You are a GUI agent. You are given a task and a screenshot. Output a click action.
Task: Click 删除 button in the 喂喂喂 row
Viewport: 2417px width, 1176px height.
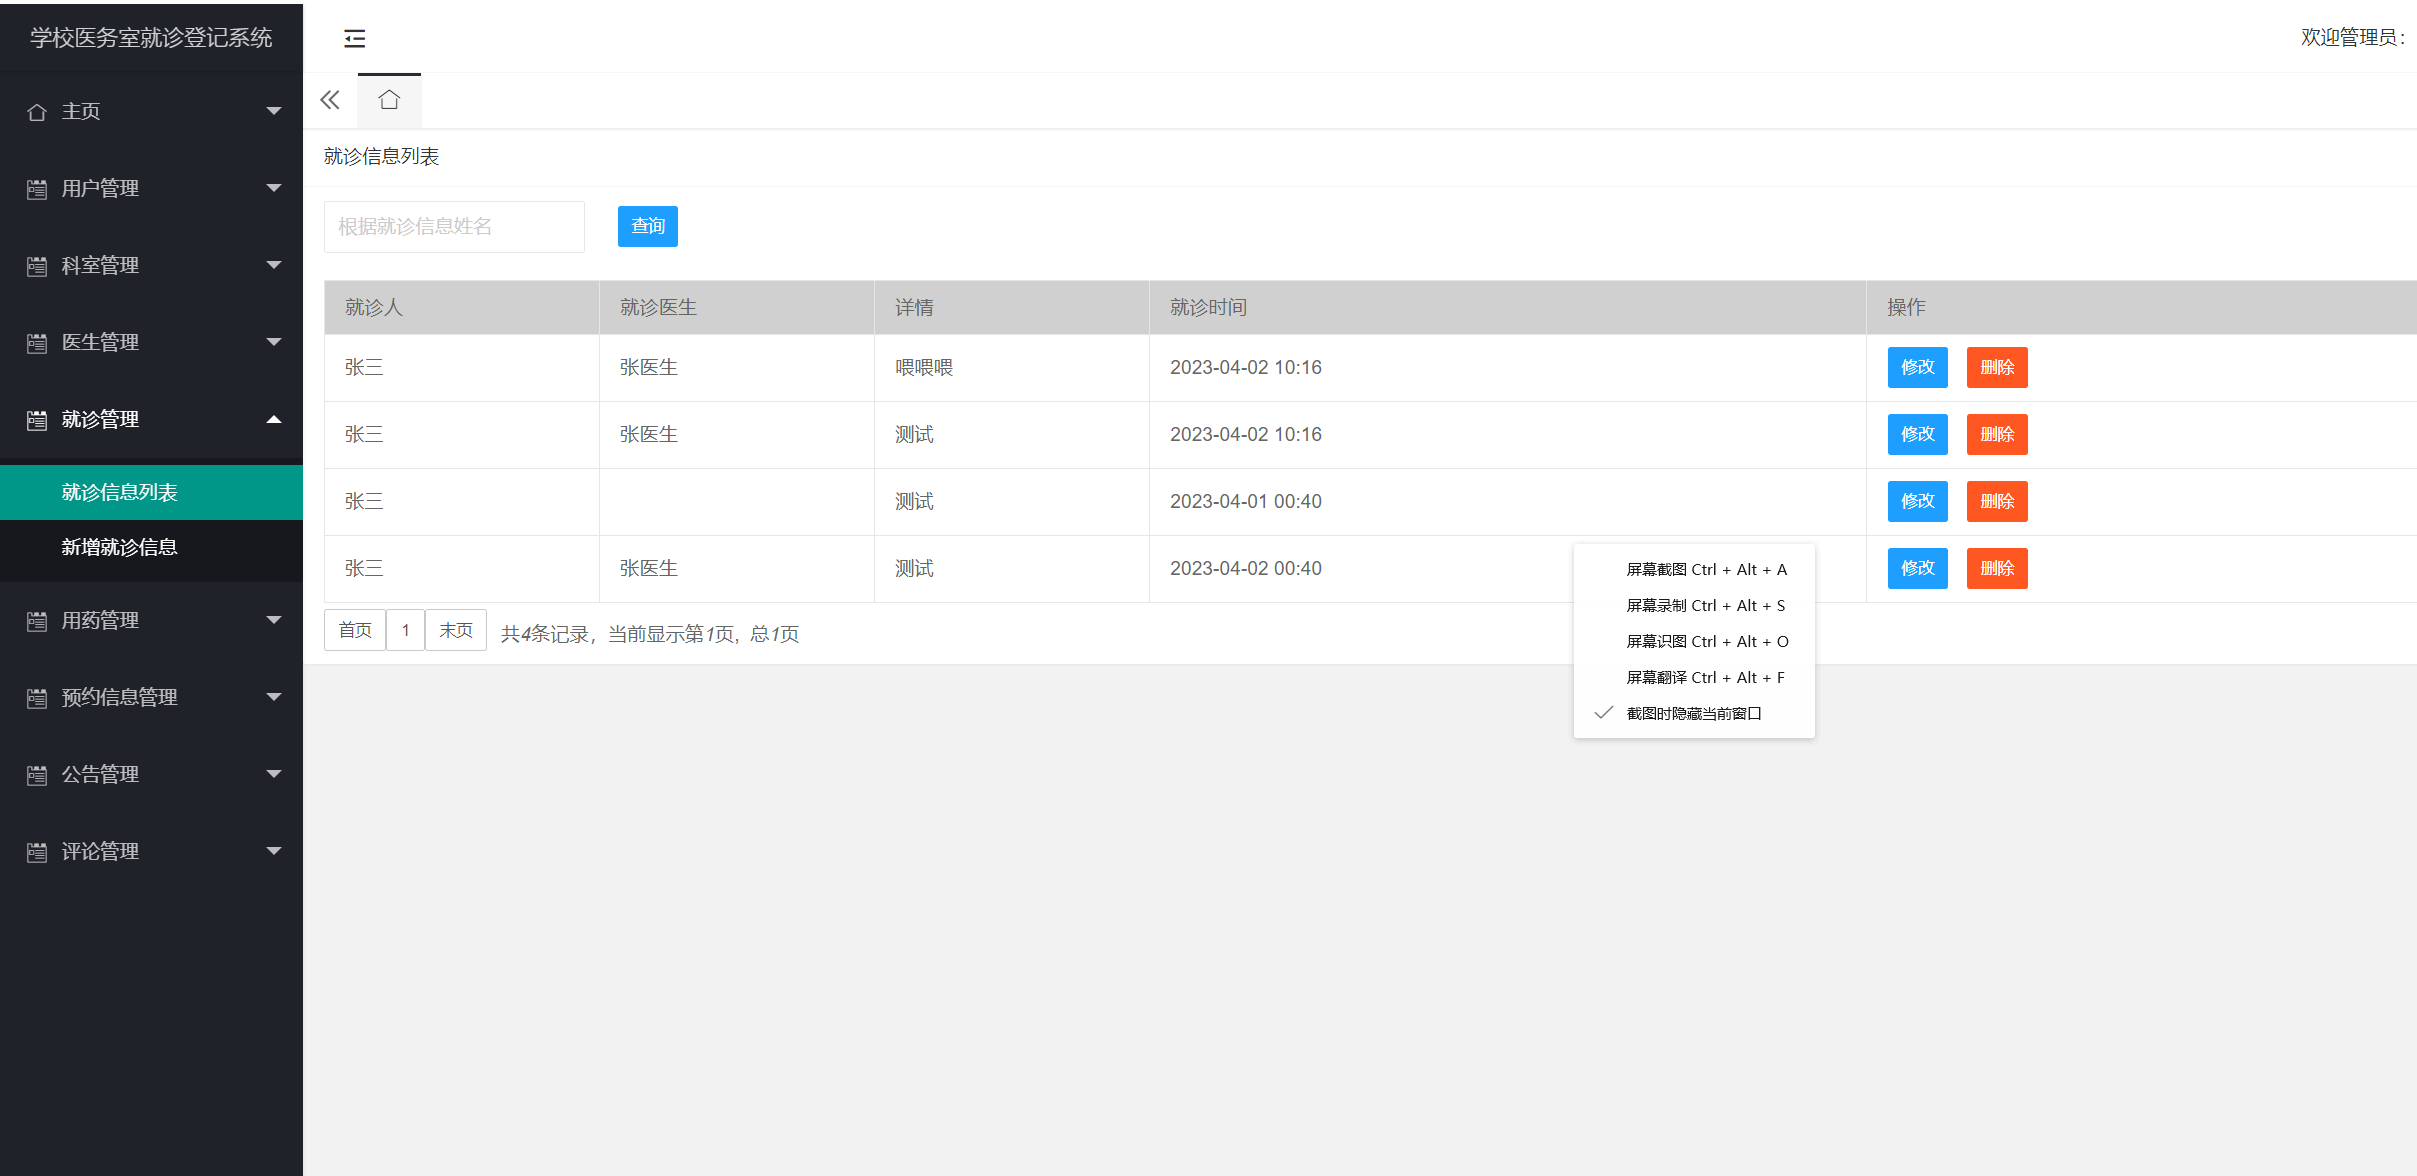click(1996, 367)
